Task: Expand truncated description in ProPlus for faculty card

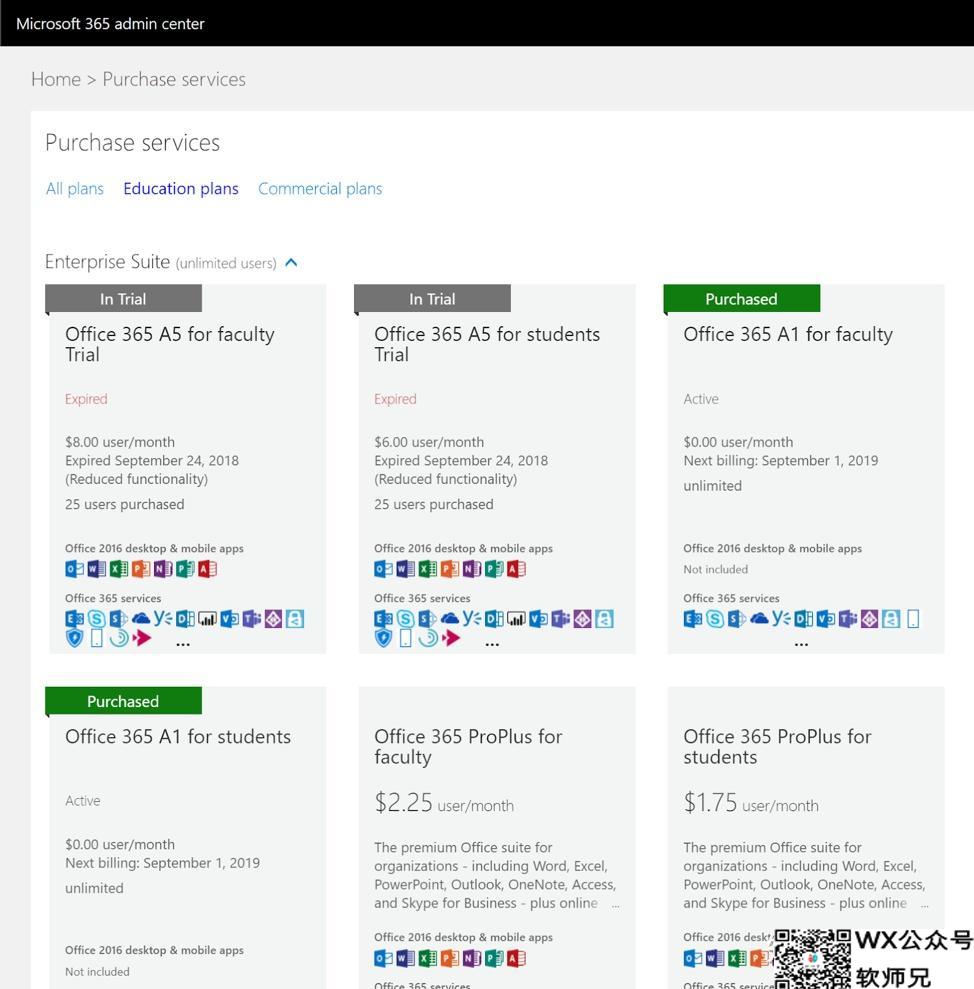Action: click(x=616, y=906)
